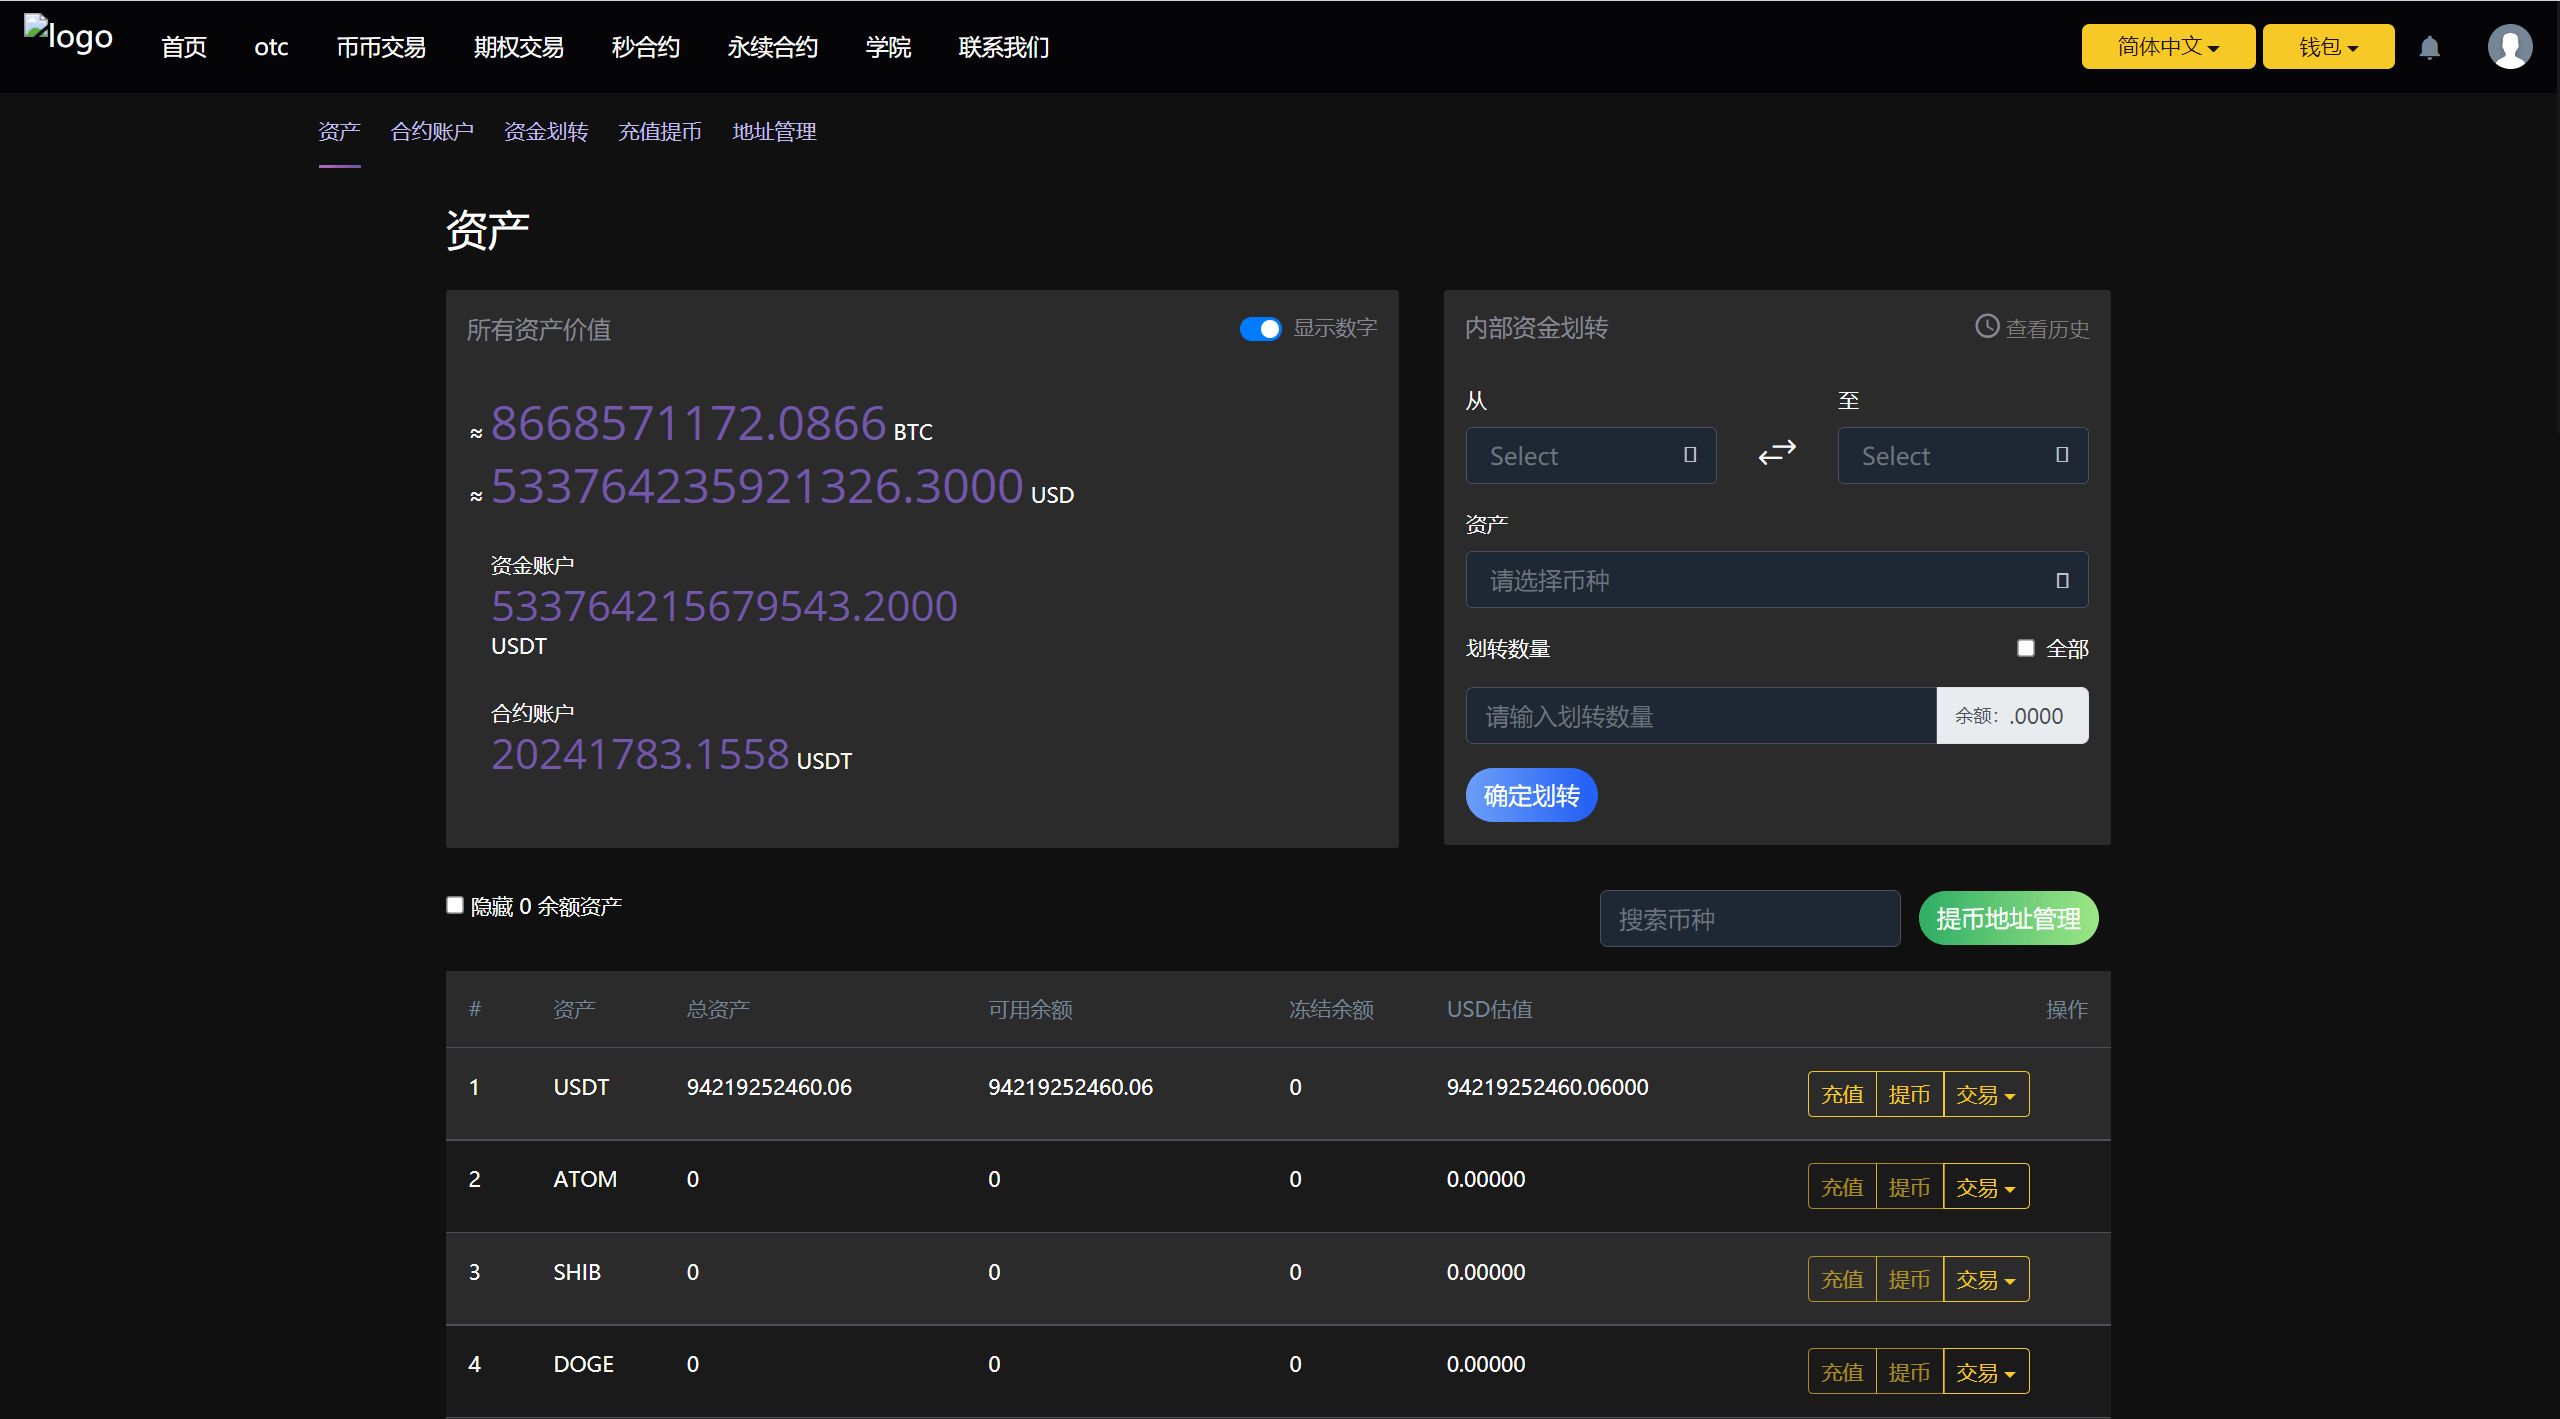
Task: Open the user avatar profile icon
Action: tap(2509, 47)
